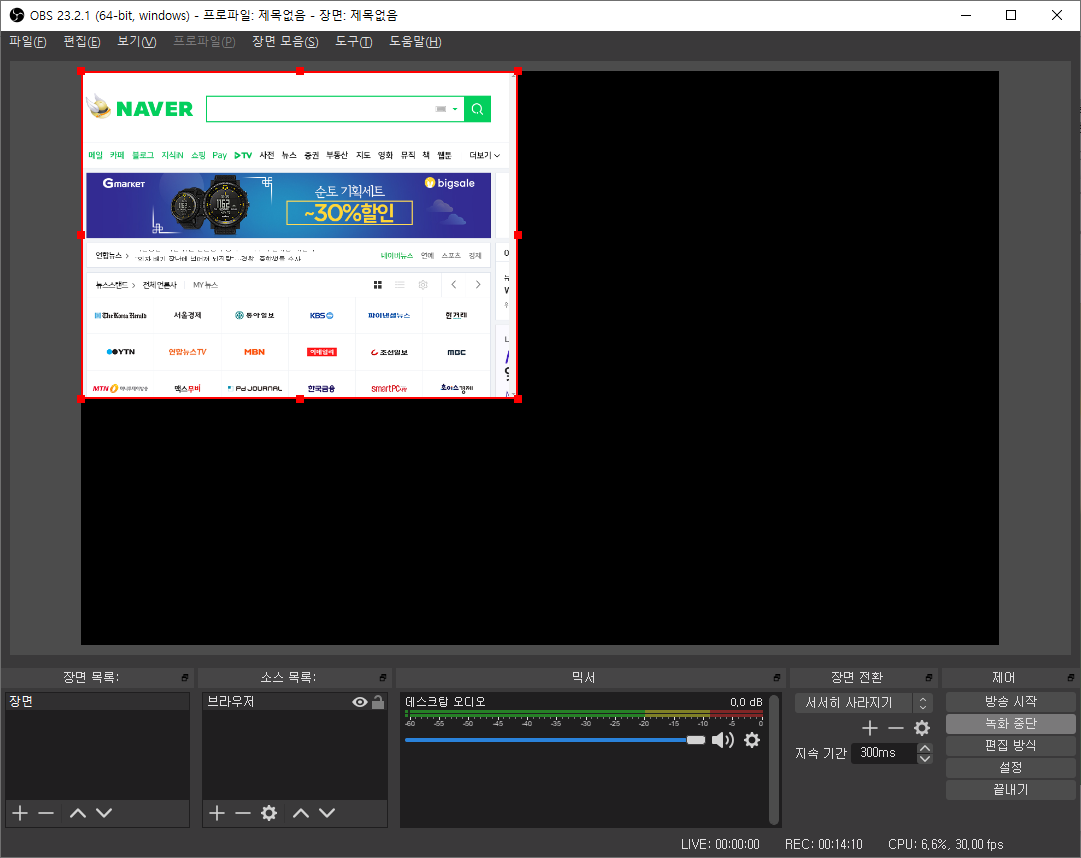Add a scene transition with plus icon

point(870,728)
